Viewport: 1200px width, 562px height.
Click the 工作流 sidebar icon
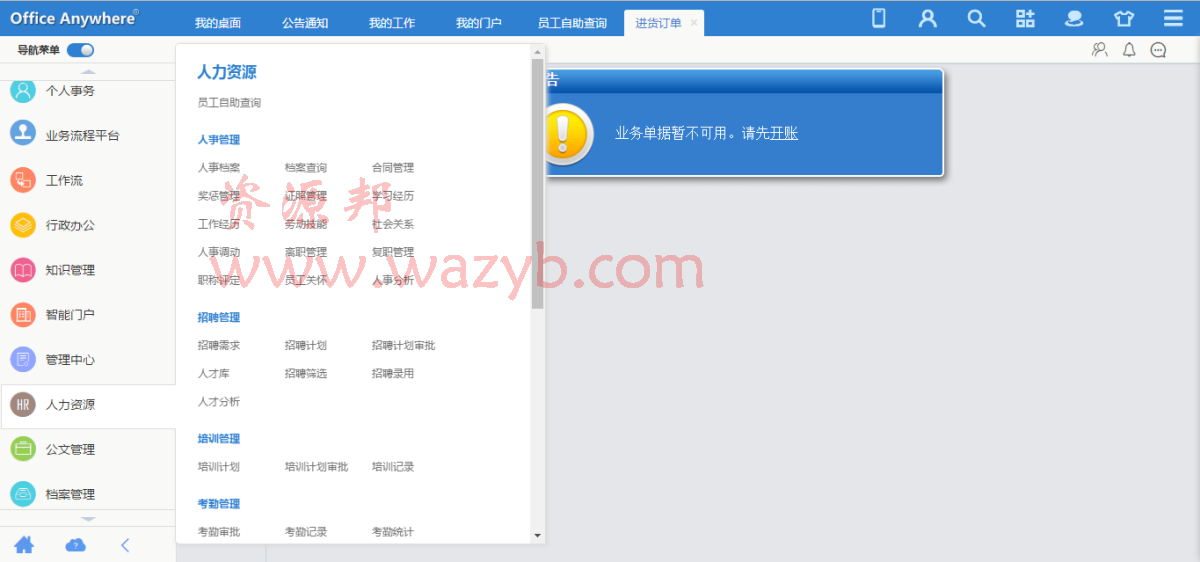coord(23,180)
